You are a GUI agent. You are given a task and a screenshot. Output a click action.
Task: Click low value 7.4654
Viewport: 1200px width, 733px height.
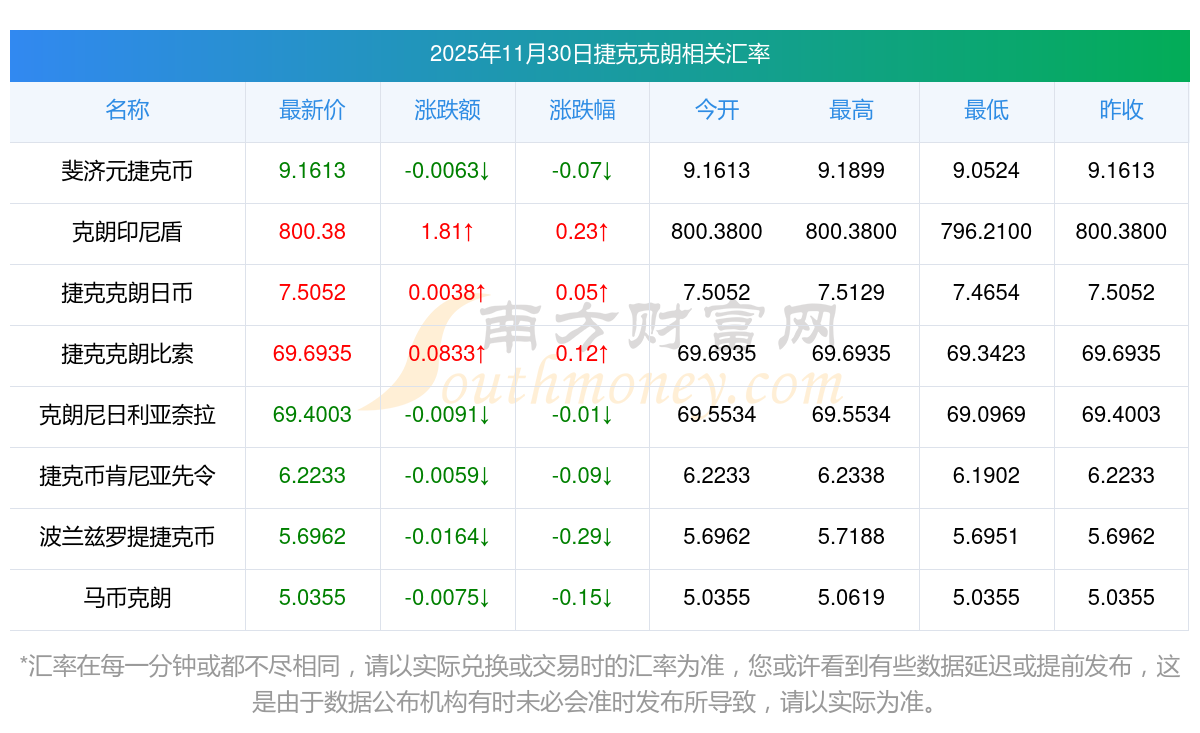(986, 293)
